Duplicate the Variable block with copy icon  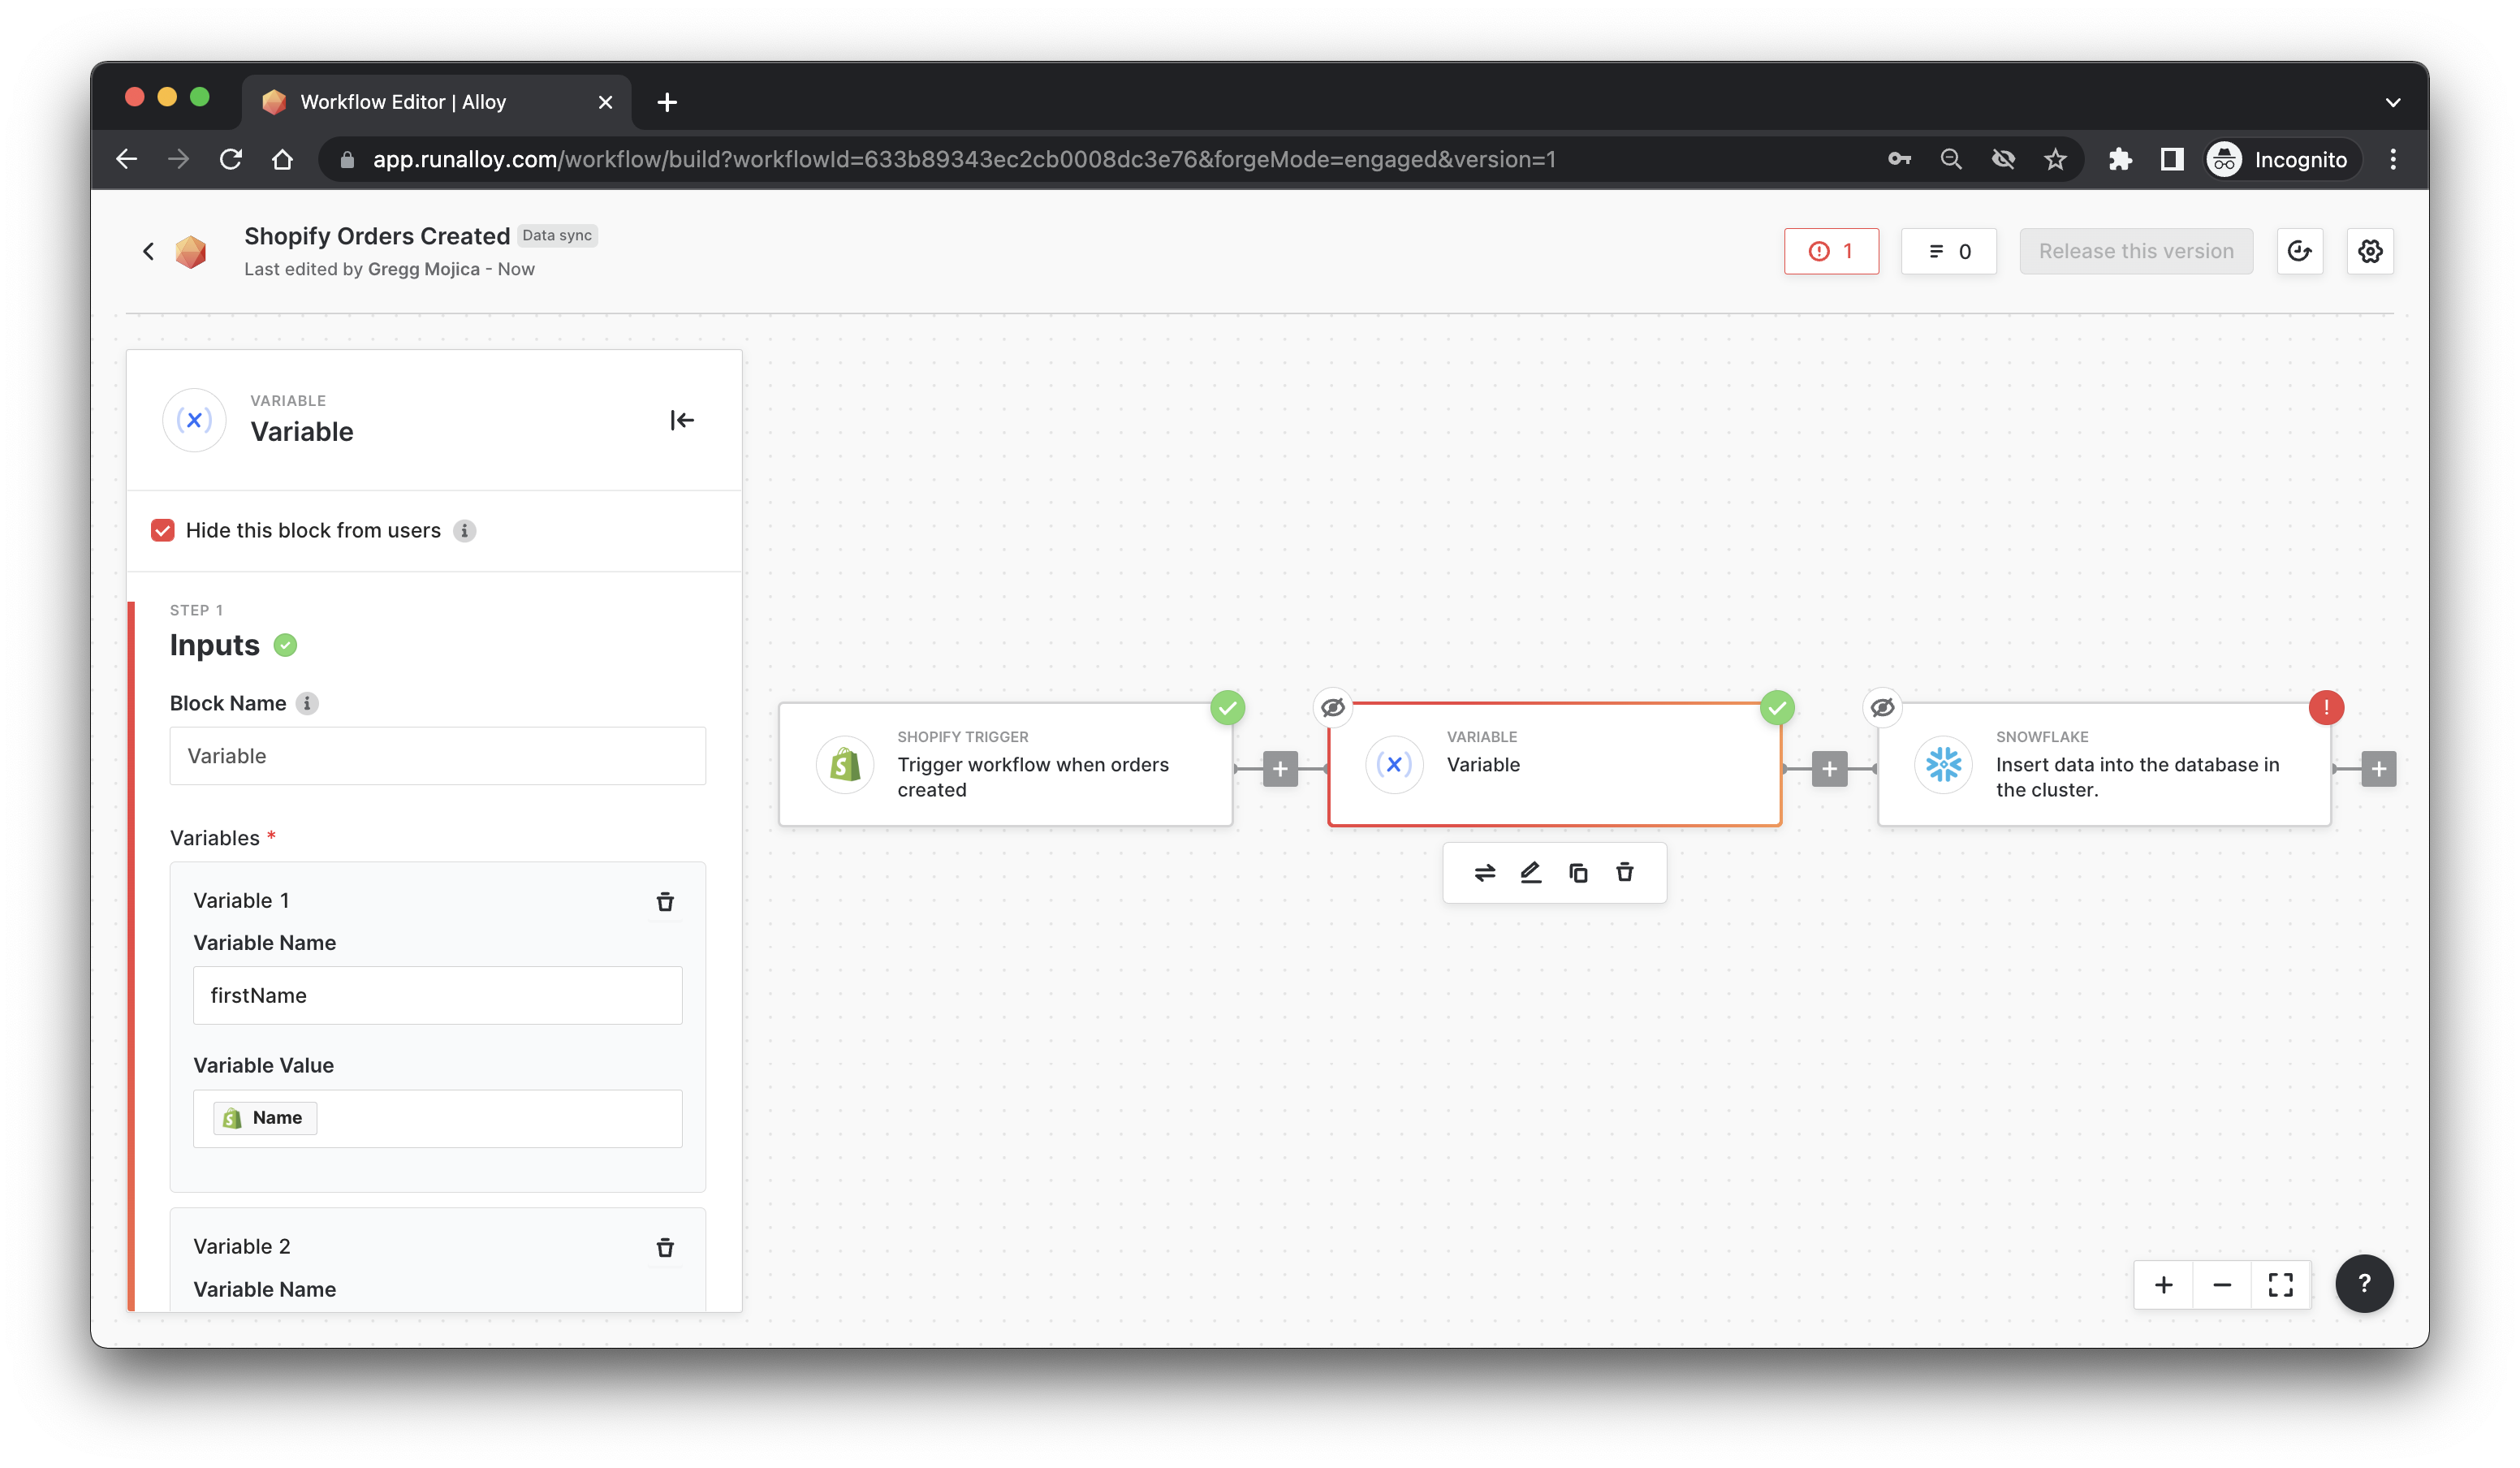pos(1578,873)
